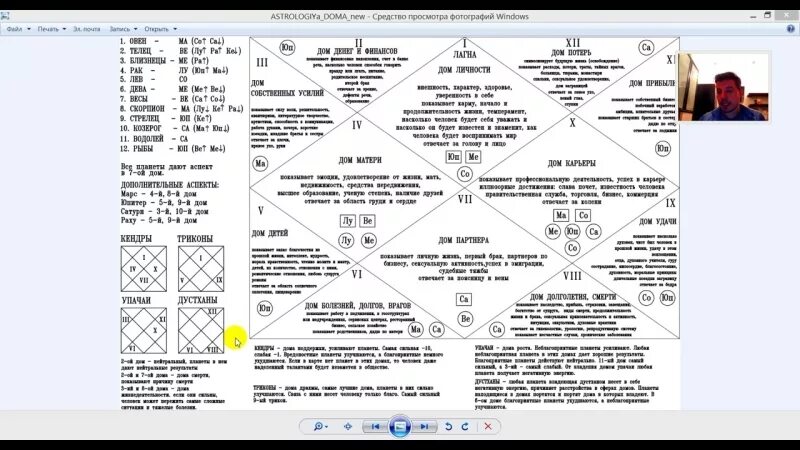Open the zoom magnifier control
Screen dimensions: 800x450
(320, 427)
